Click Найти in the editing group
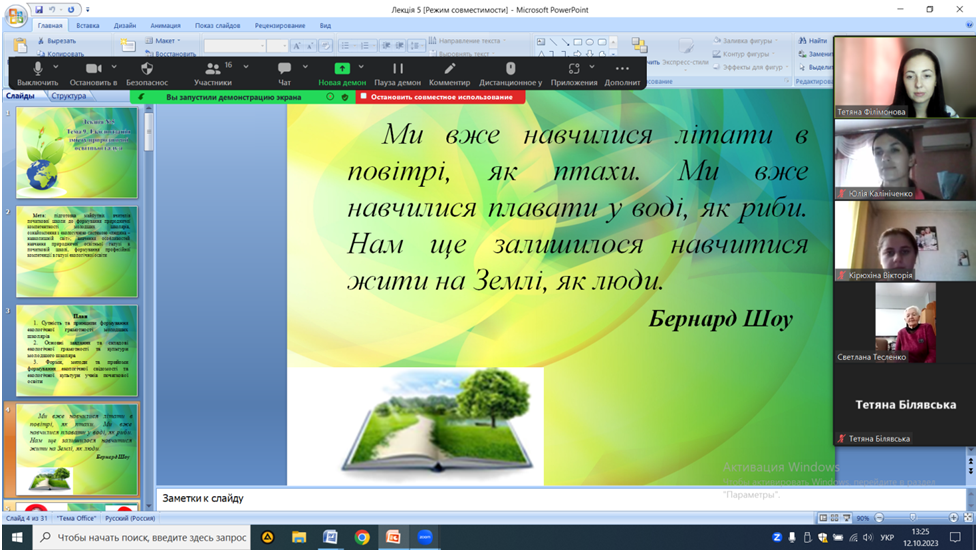 [x=815, y=41]
